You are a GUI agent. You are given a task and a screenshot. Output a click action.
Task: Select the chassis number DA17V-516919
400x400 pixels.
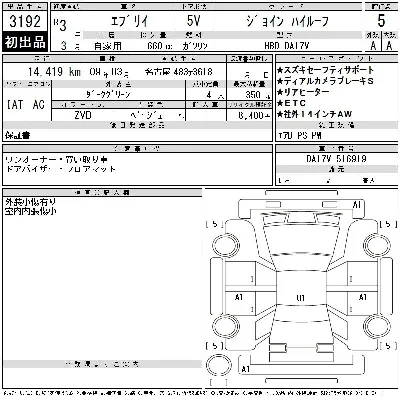336,159
